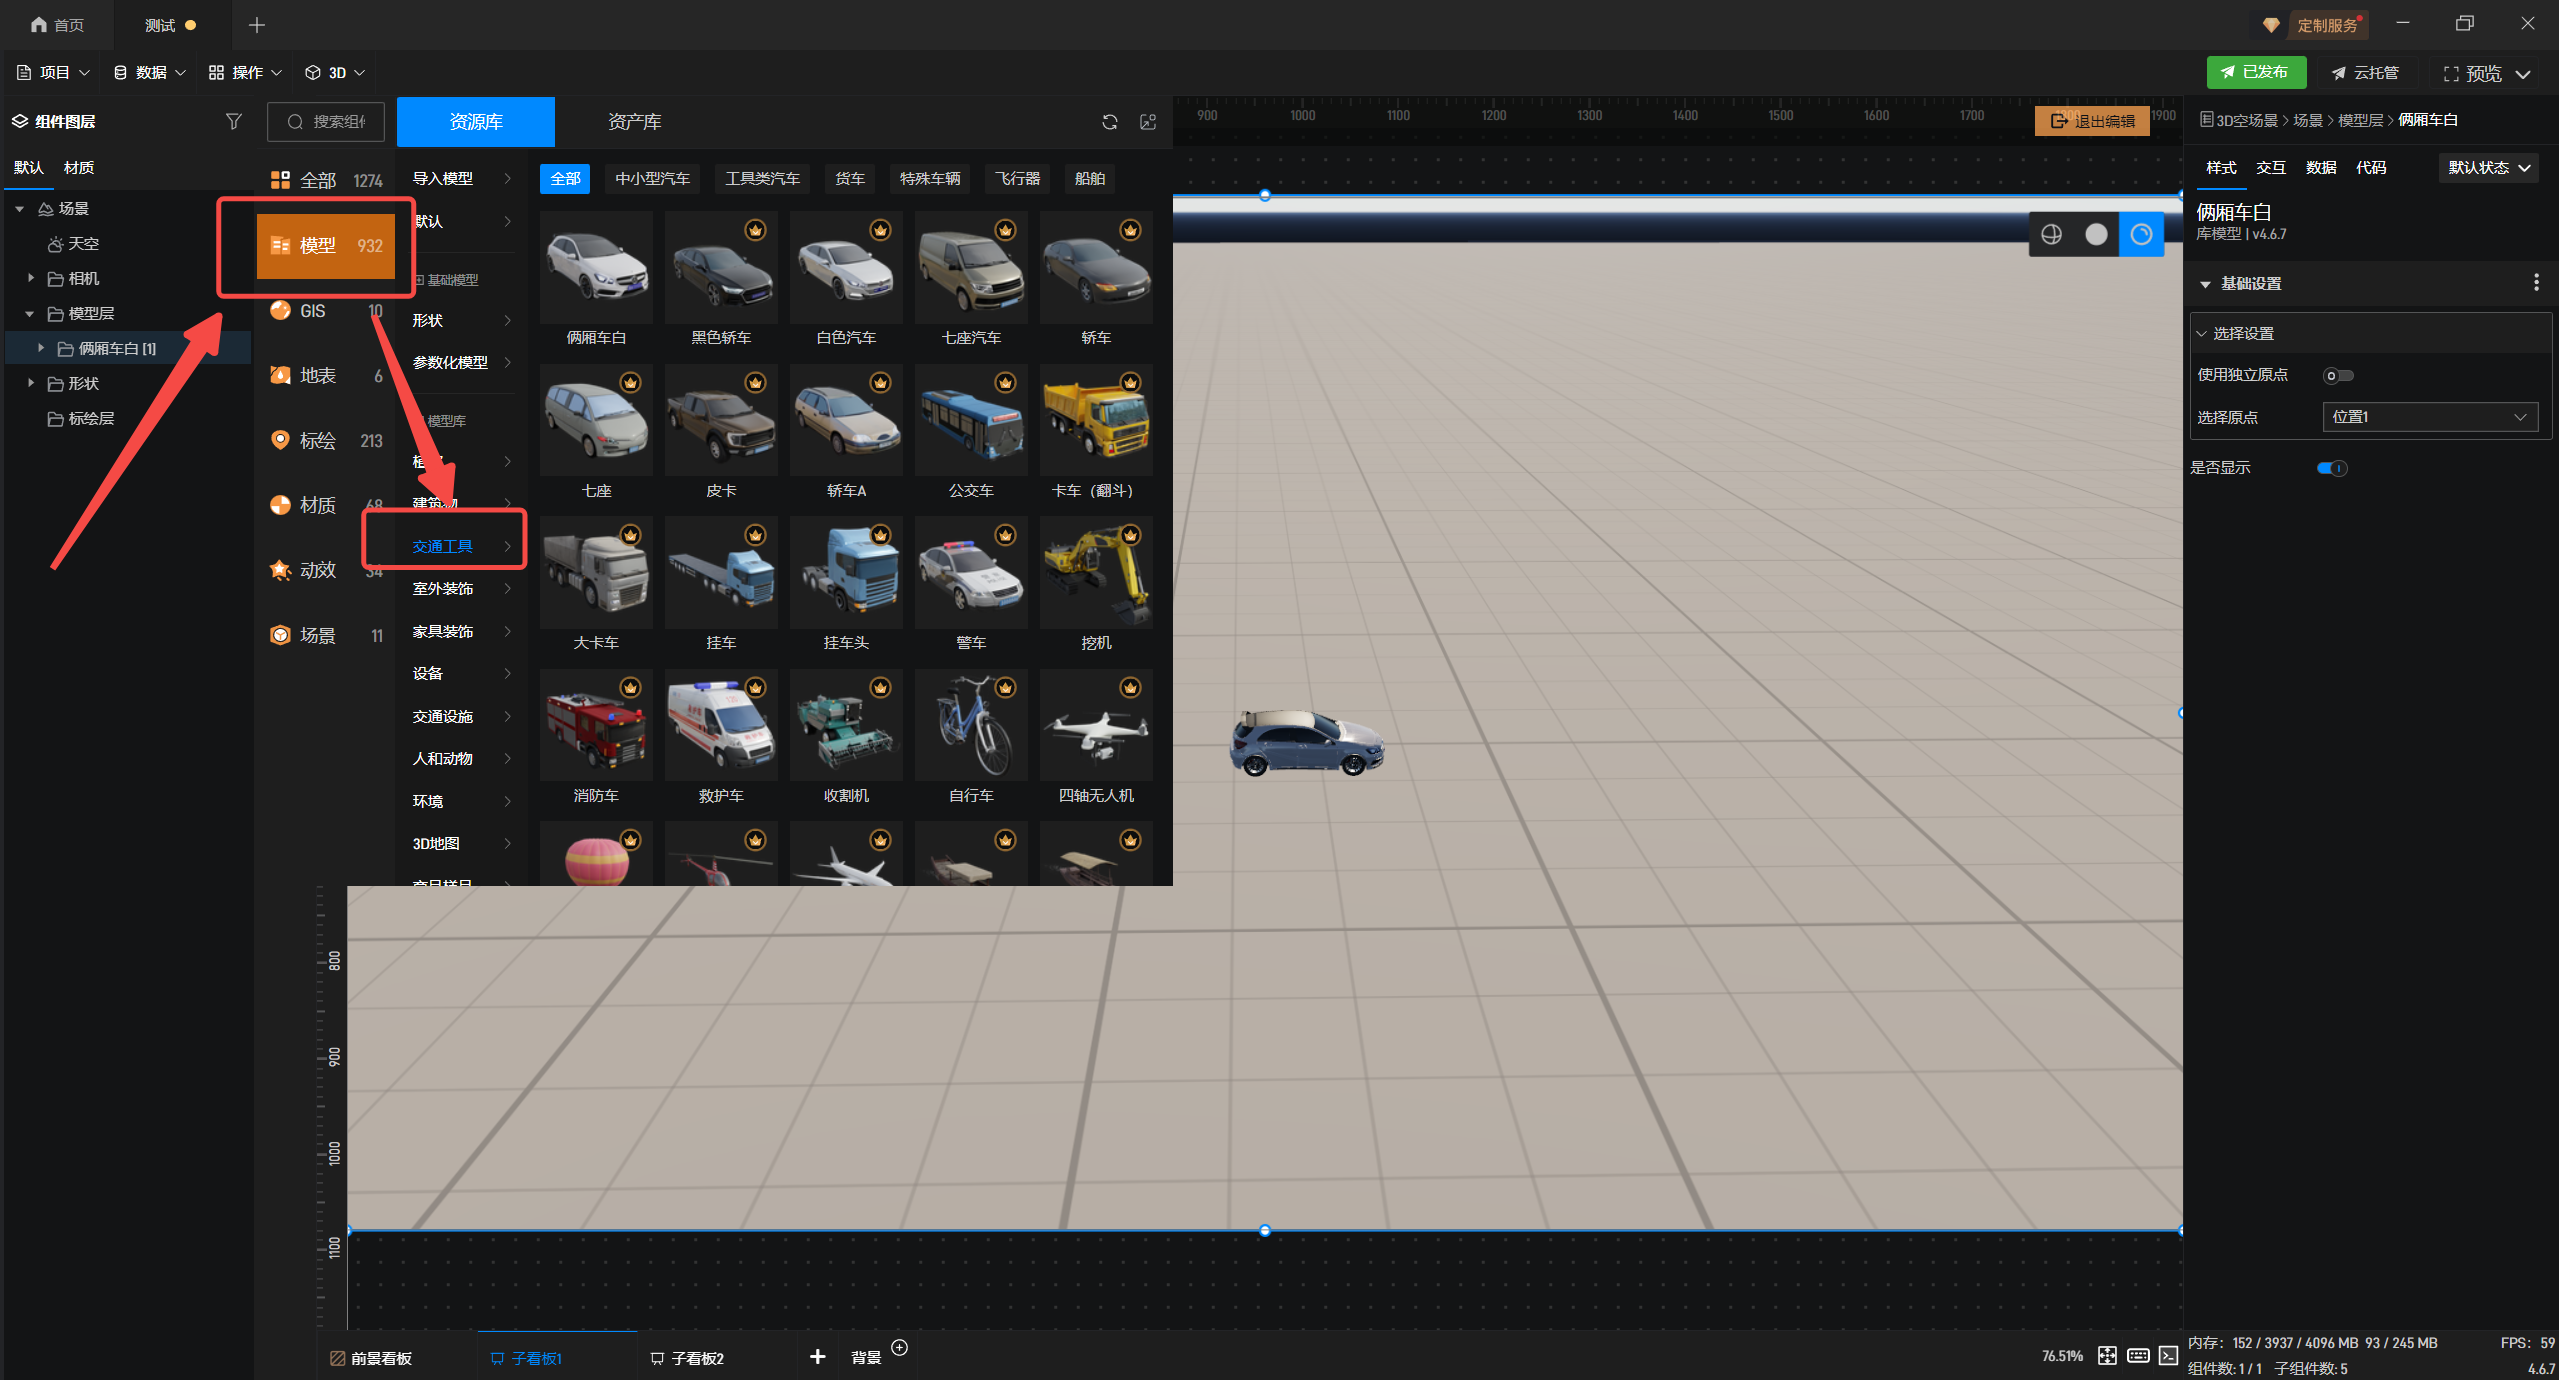
Task: Expand the 相机 tree node
Action: tap(31, 278)
